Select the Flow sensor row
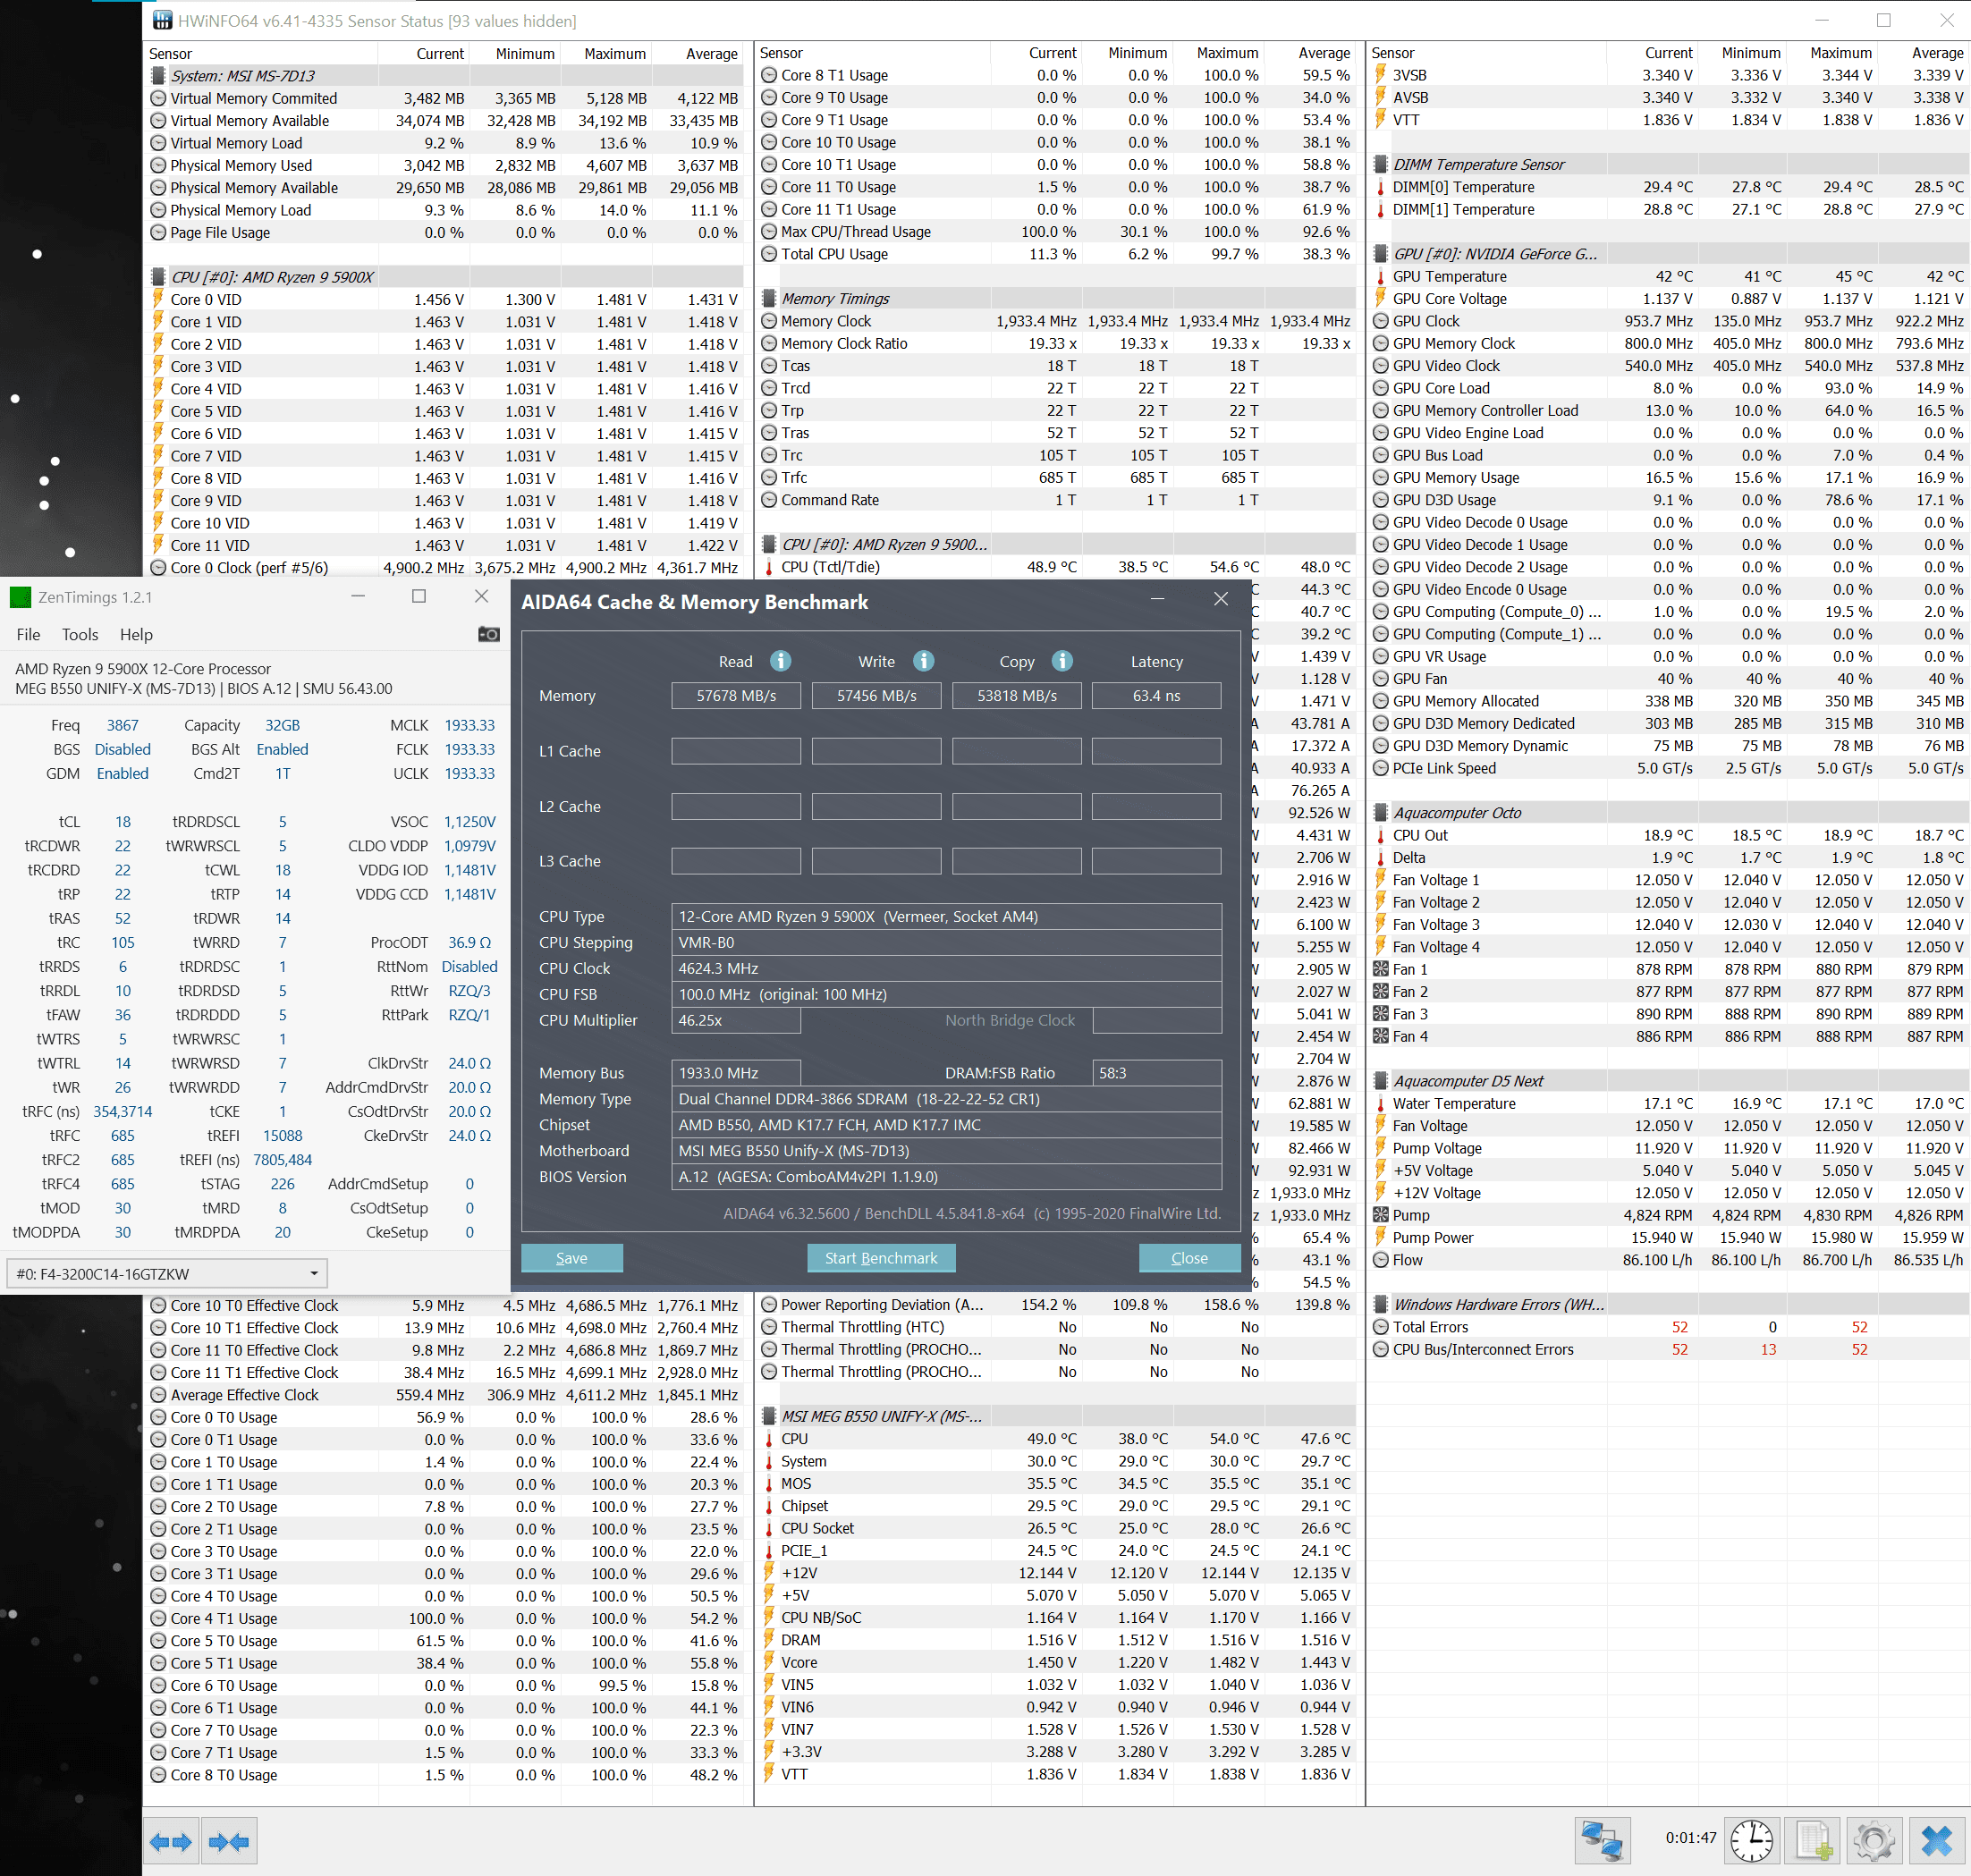Image resolution: width=1971 pixels, height=1876 pixels. (1668, 1260)
